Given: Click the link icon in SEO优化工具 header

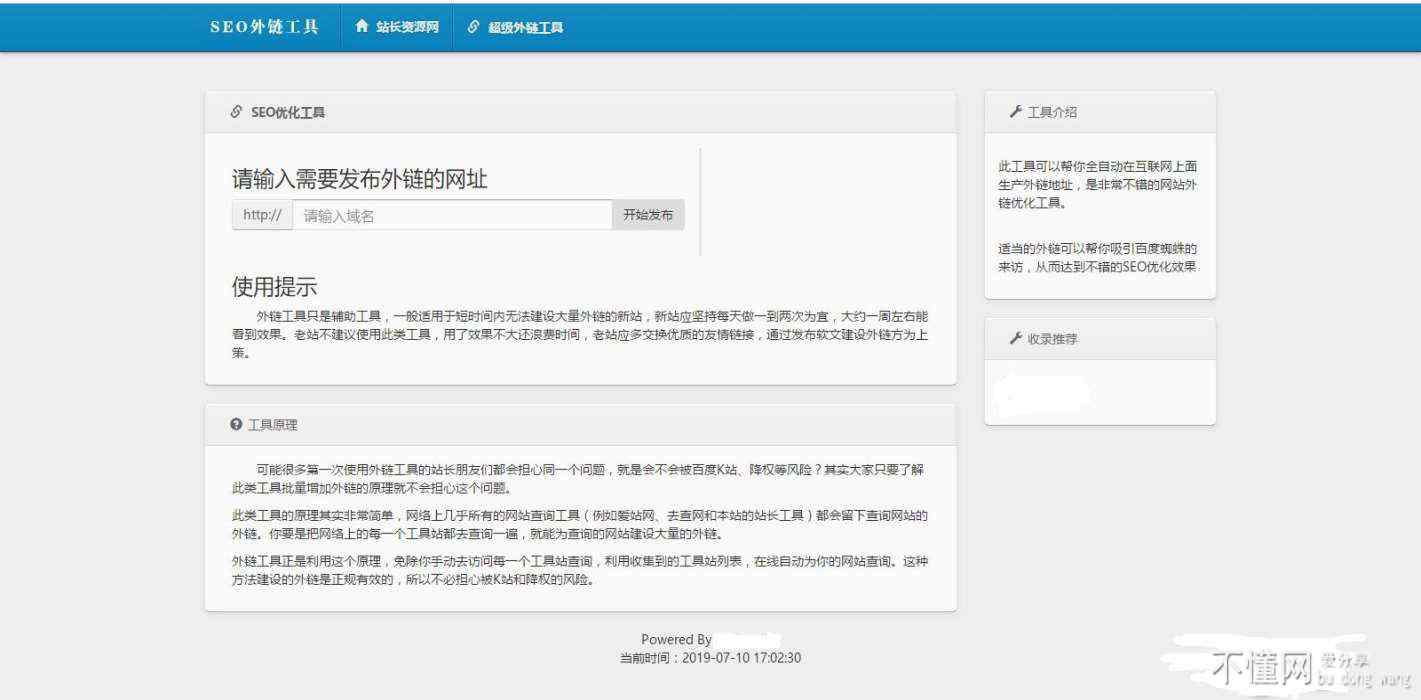Looking at the screenshot, I should click(236, 112).
